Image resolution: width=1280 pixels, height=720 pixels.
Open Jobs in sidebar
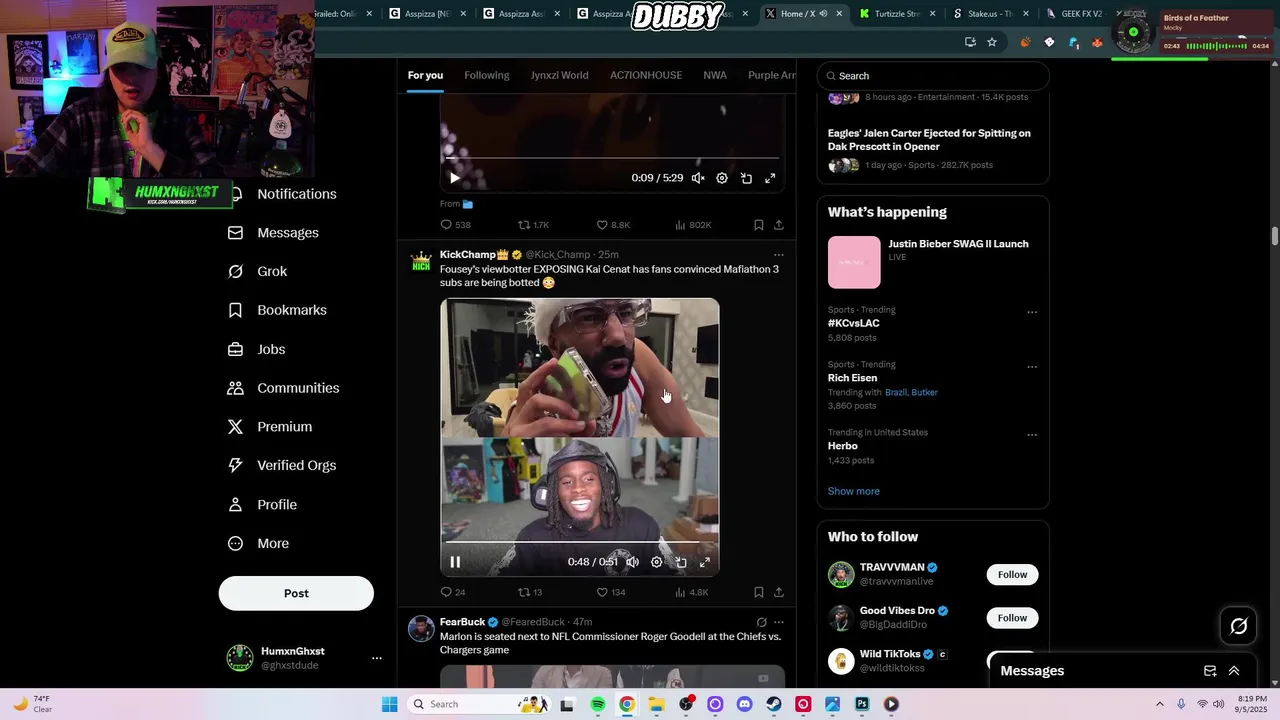coord(256,349)
